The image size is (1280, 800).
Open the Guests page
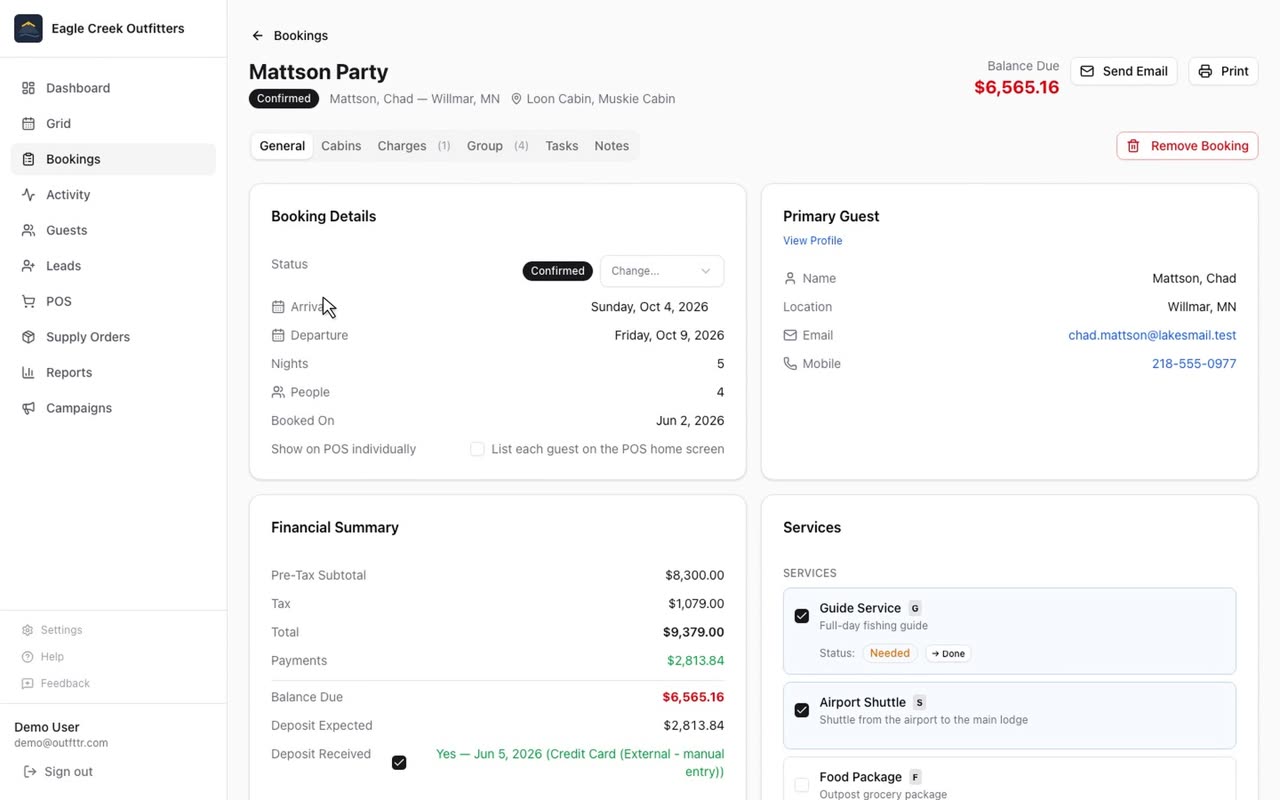click(113, 230)
